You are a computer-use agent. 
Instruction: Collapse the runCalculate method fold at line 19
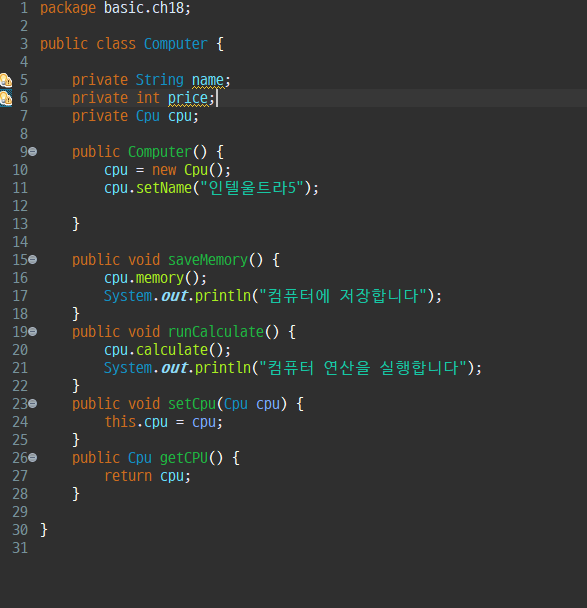[33, 332]
